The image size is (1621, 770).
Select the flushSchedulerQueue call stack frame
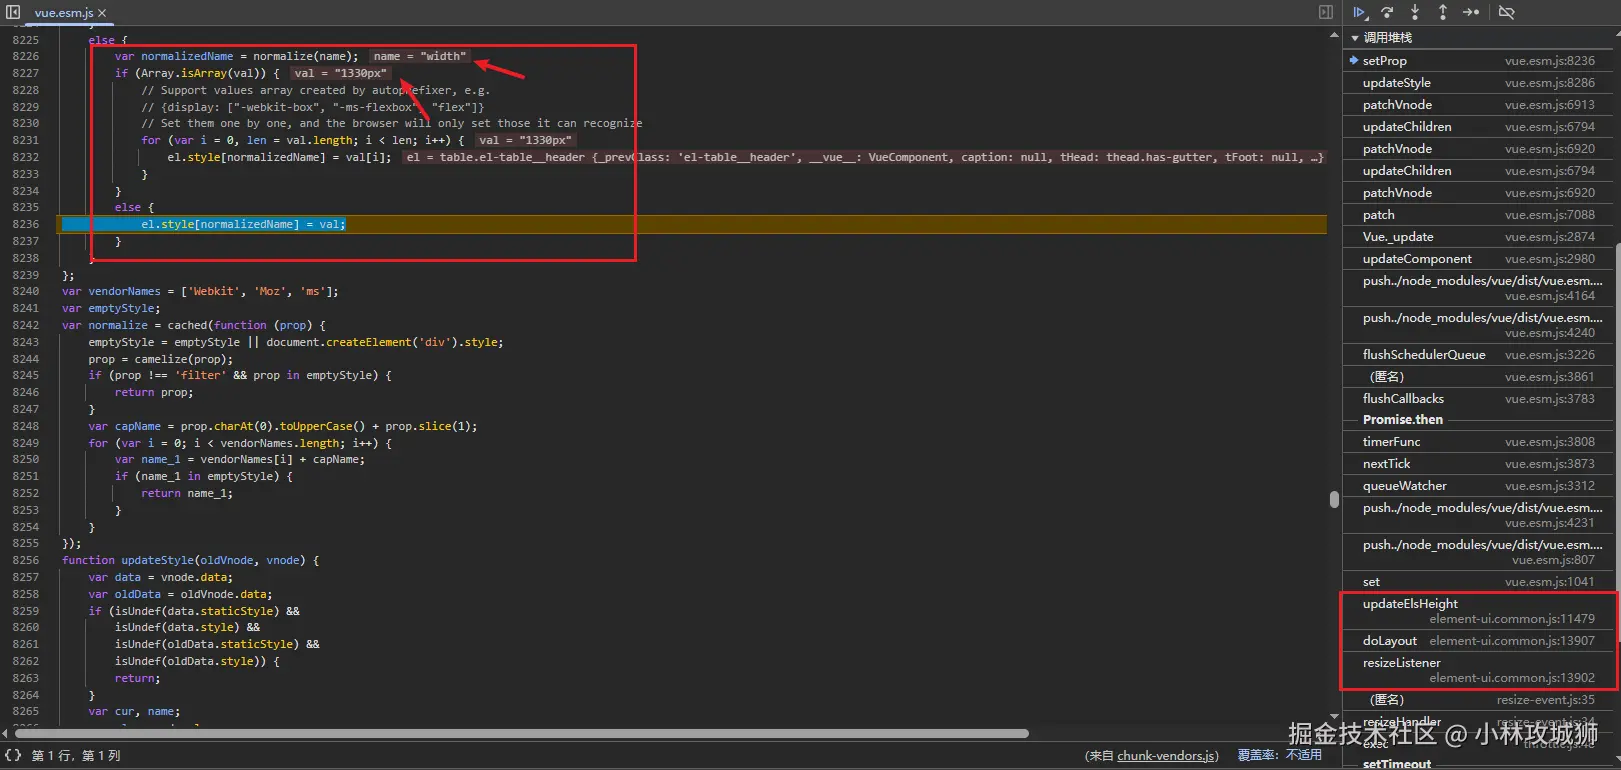pyautogui.click(x=1478, y=355)
